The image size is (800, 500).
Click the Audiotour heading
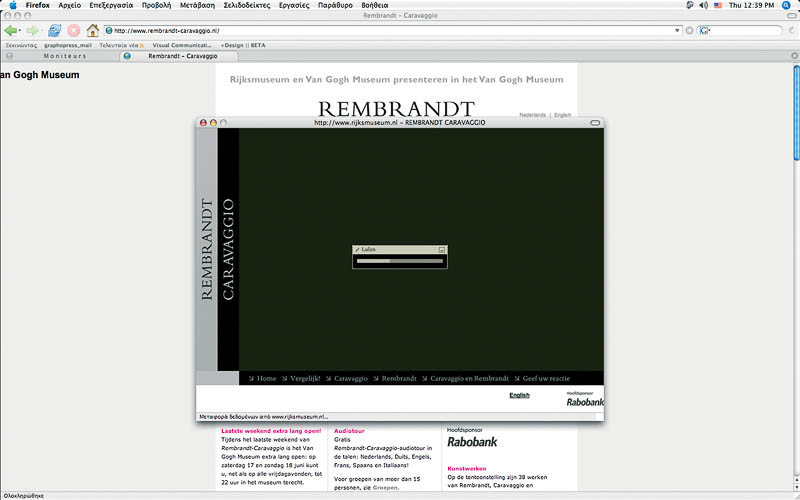click(349, 431)
